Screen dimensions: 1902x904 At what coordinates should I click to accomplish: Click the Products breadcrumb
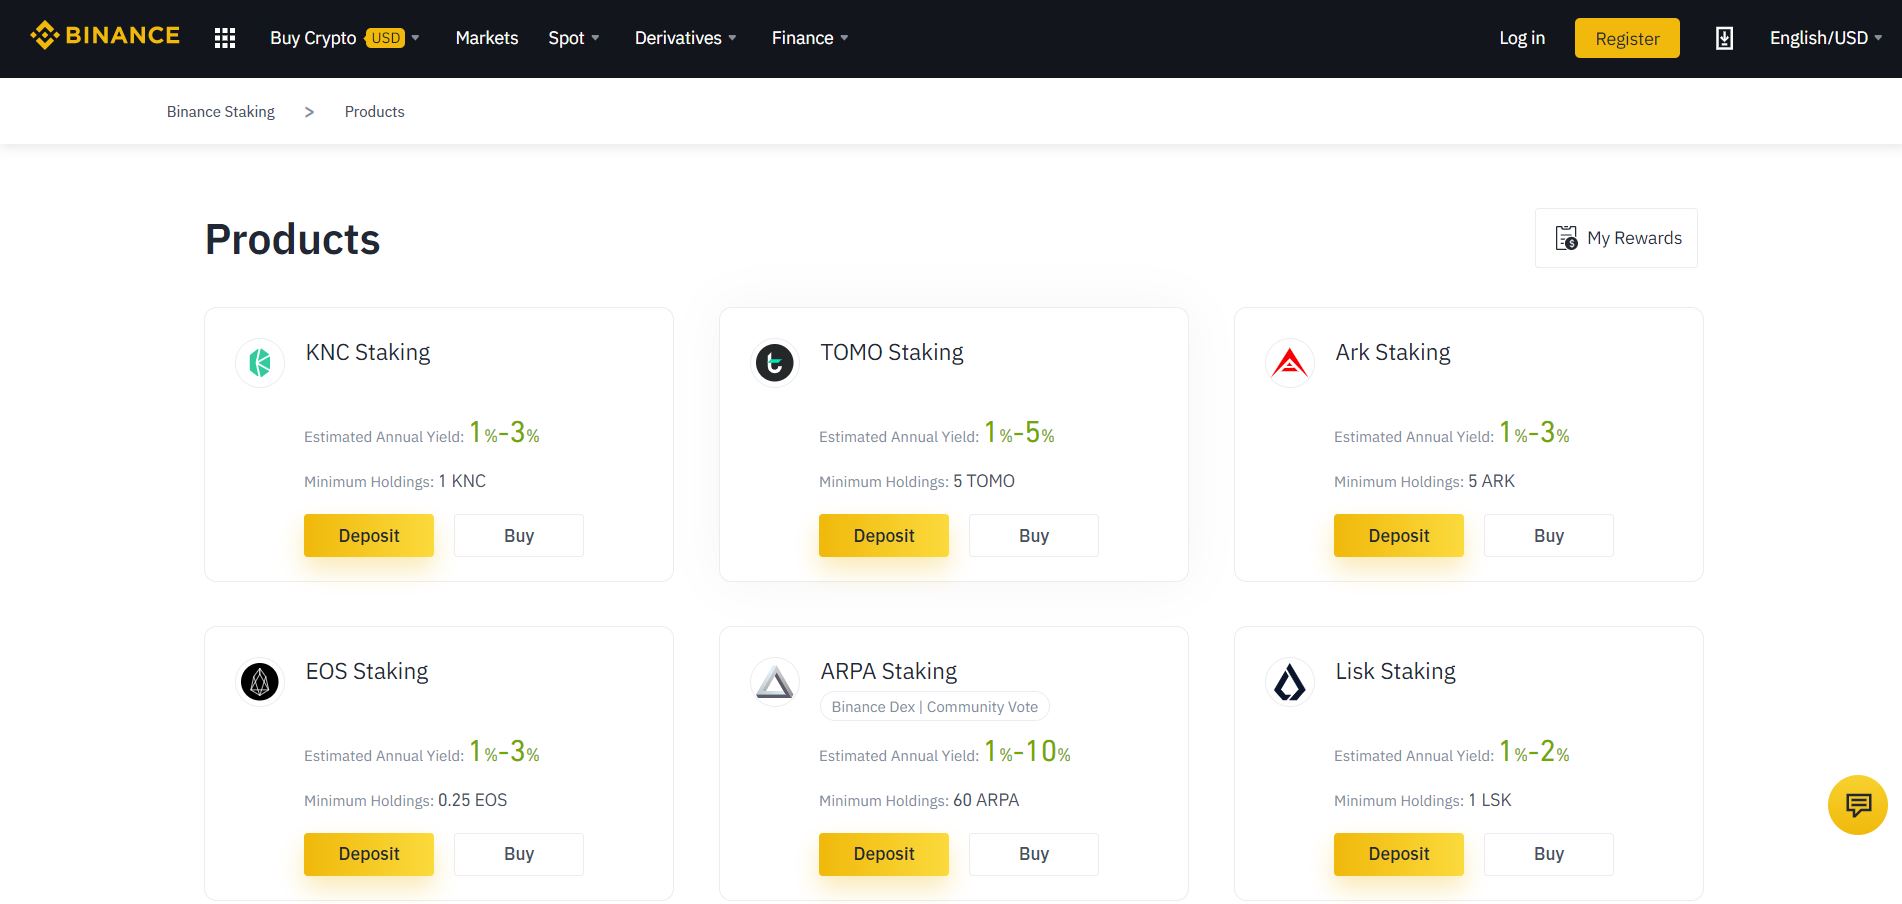(375, 112)
